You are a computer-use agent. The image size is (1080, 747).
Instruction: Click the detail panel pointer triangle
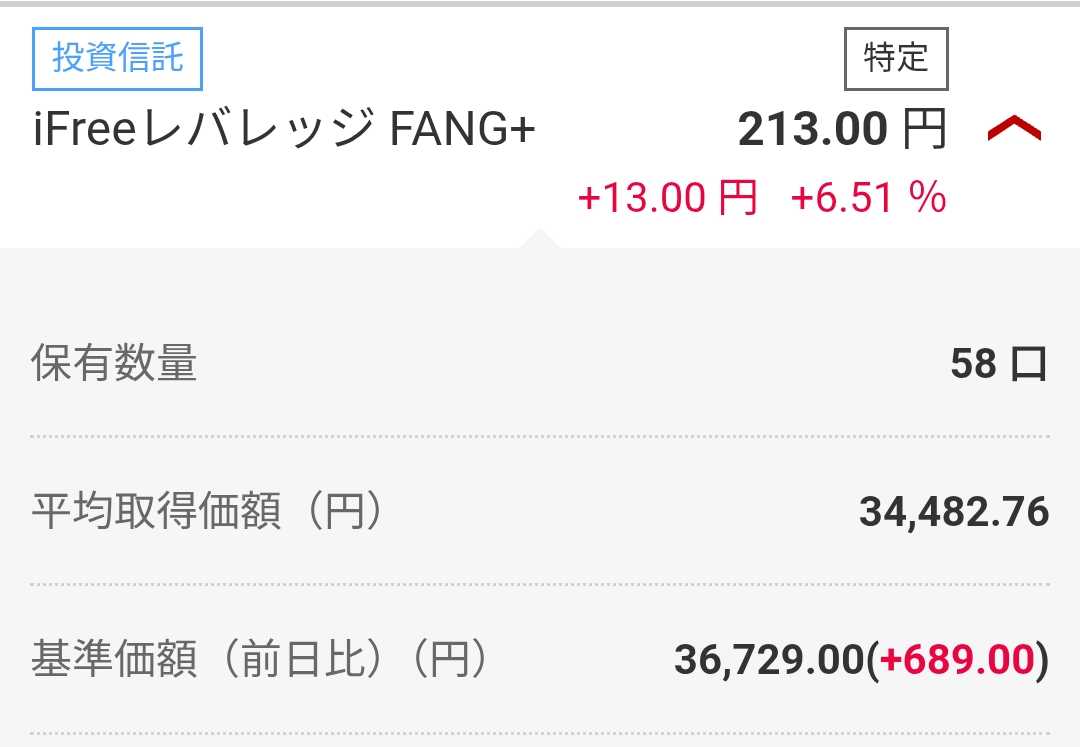point(539,239)
